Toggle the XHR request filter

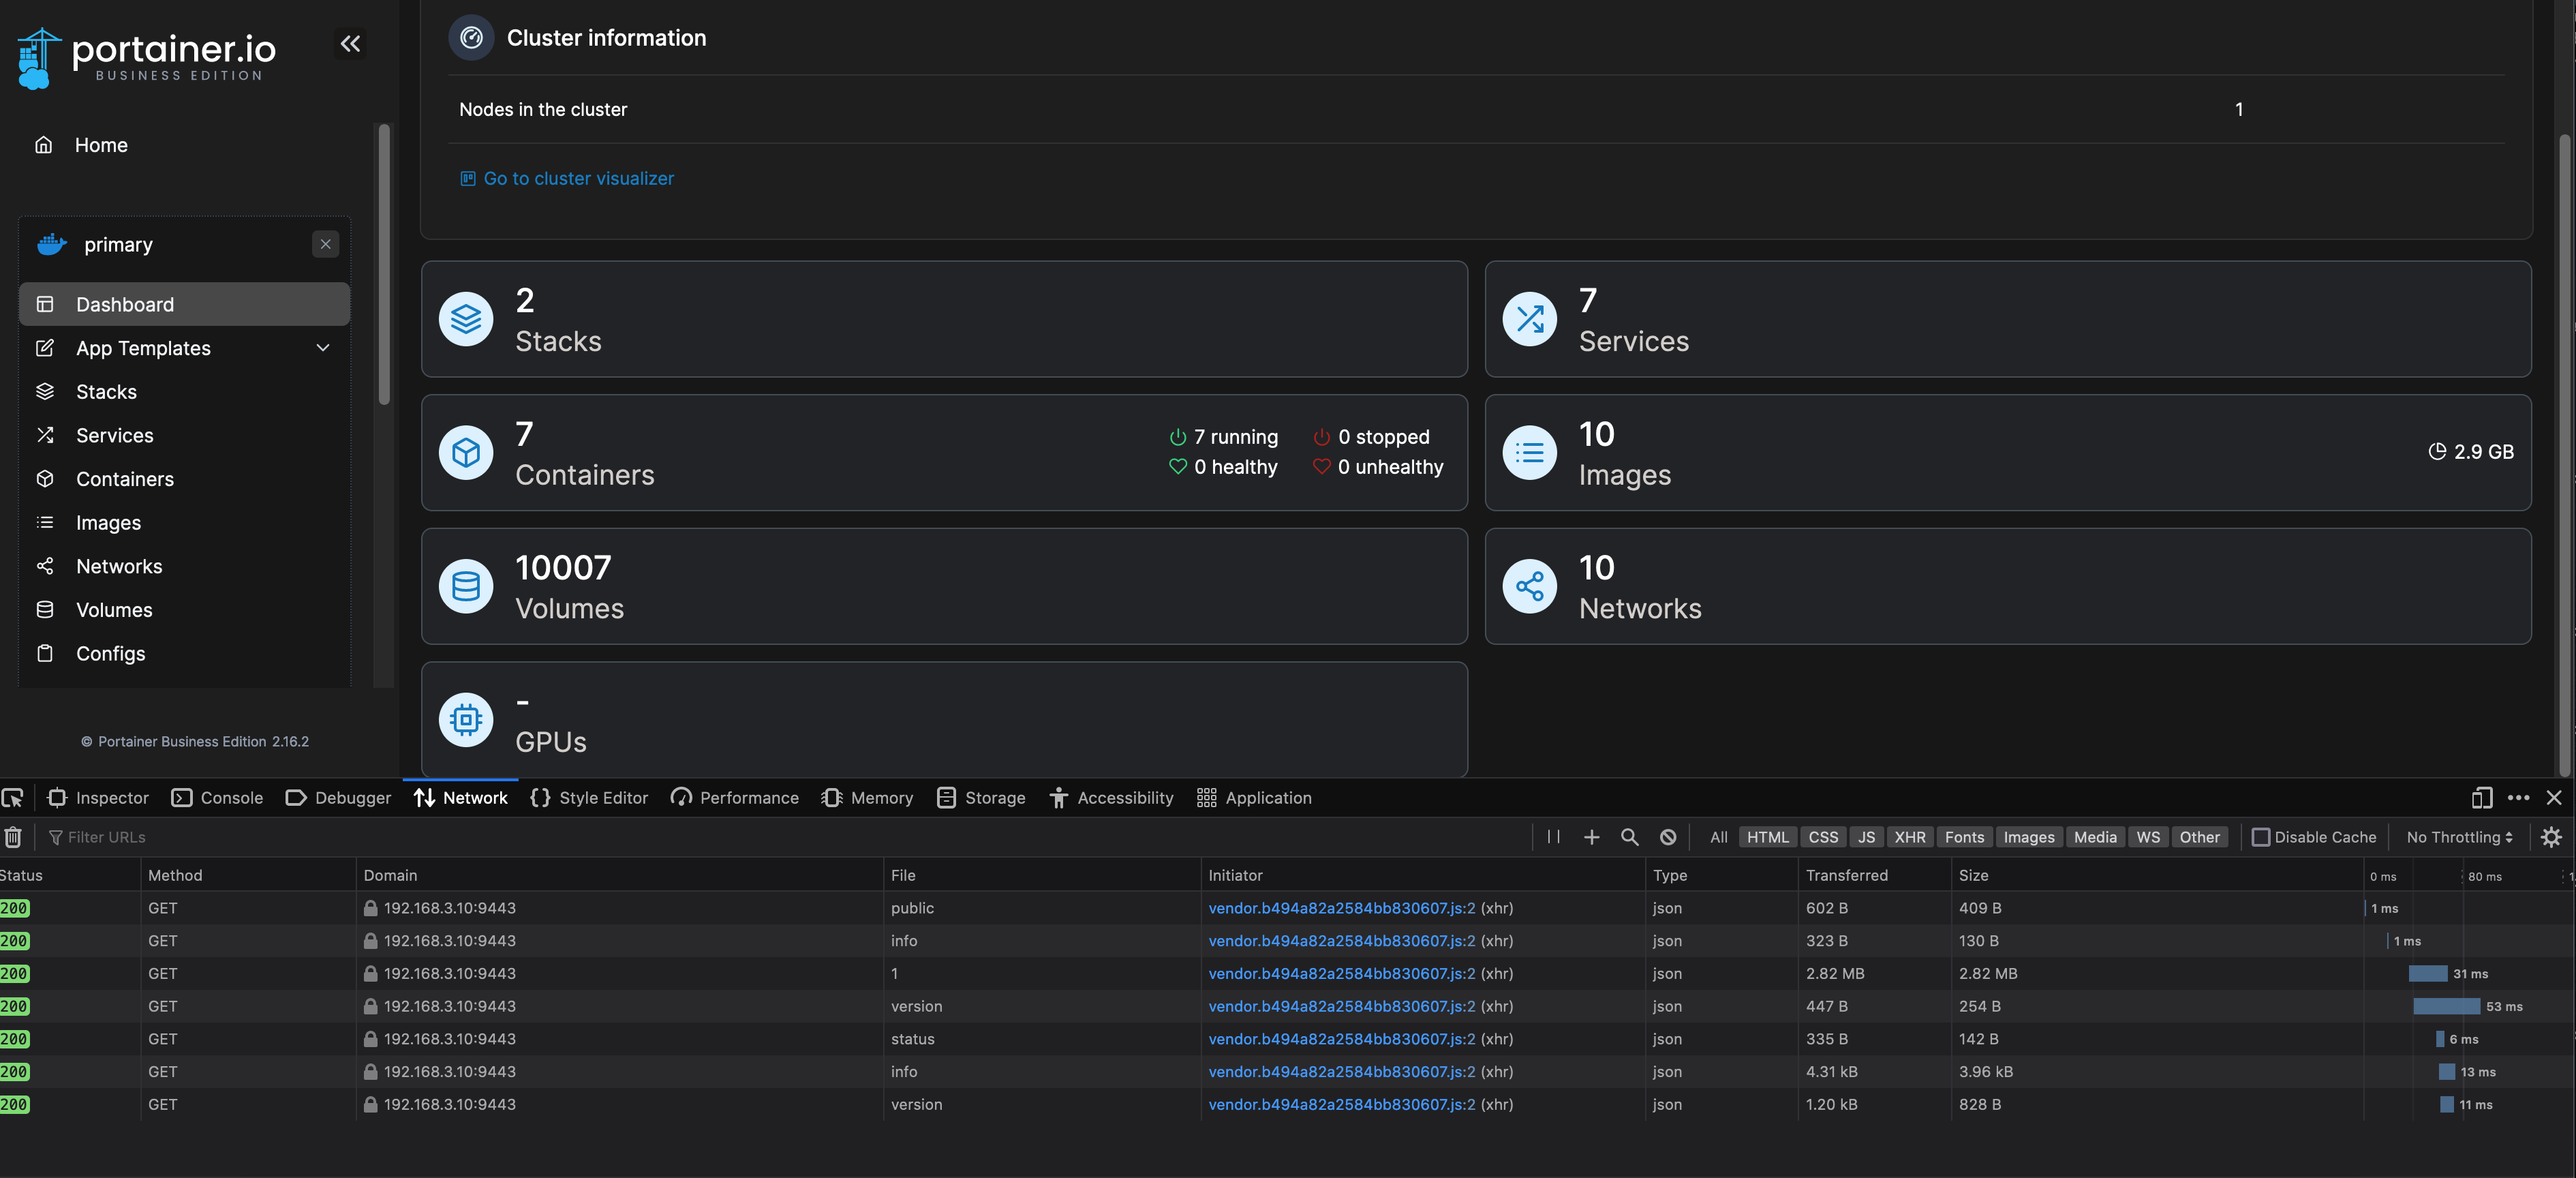point(1909,837)
